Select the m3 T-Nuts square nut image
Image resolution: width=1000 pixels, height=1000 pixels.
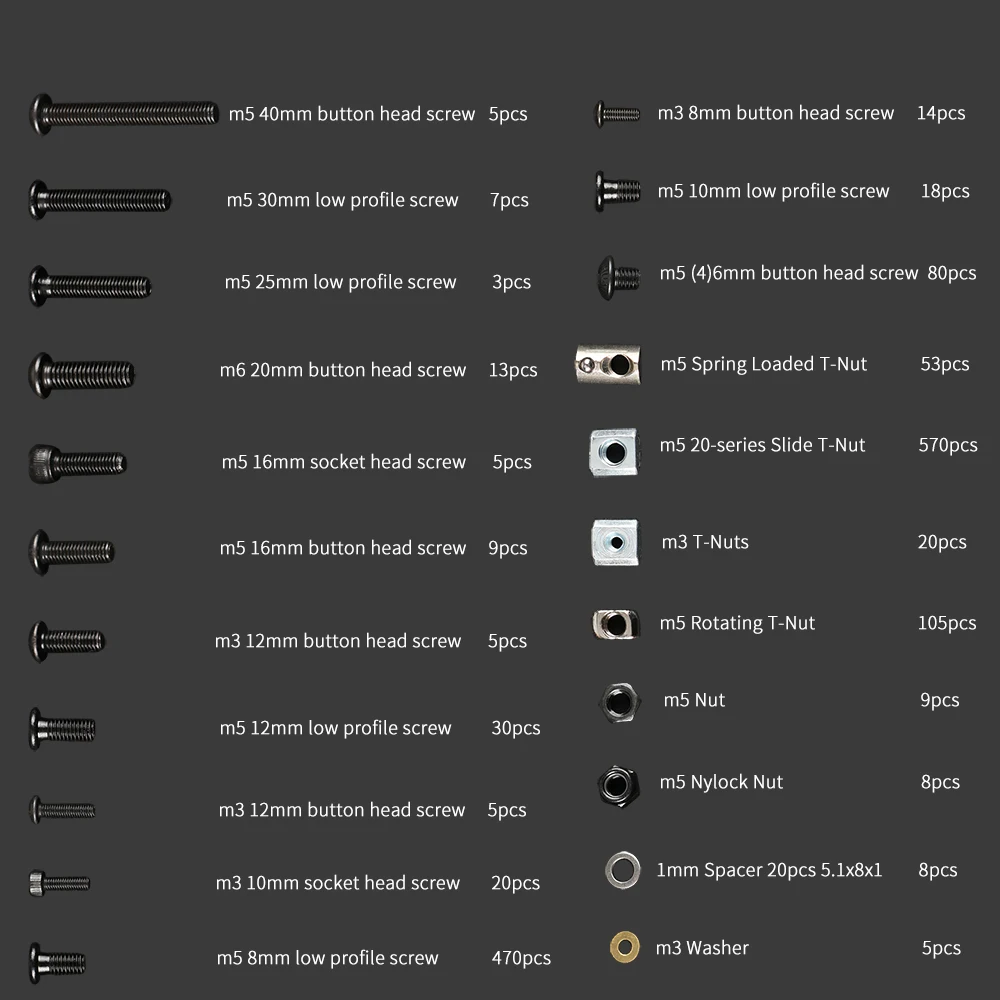615,543
